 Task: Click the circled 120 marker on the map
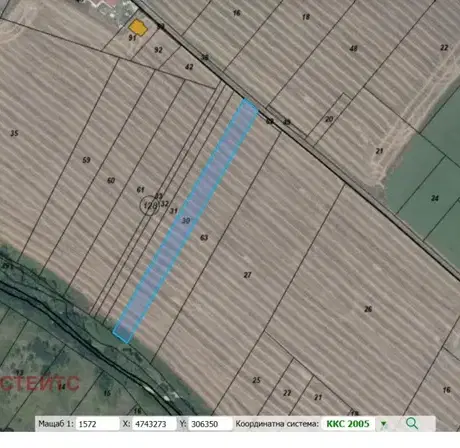point(149,206)
